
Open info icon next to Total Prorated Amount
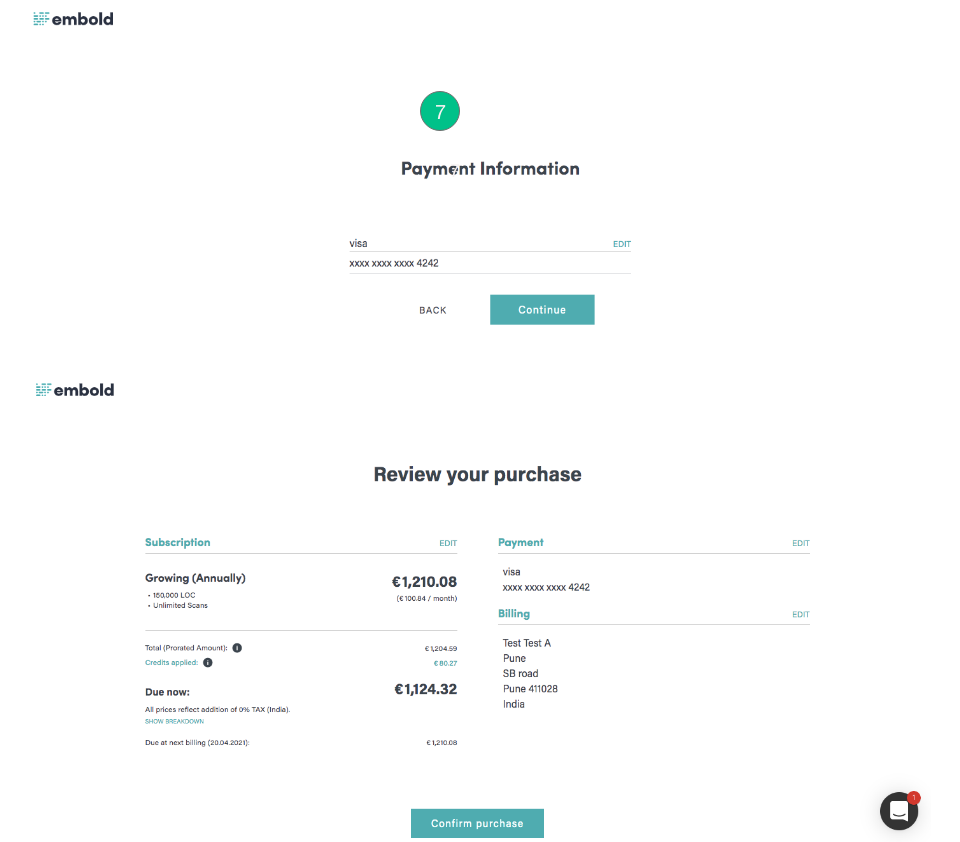click(237, 648)
